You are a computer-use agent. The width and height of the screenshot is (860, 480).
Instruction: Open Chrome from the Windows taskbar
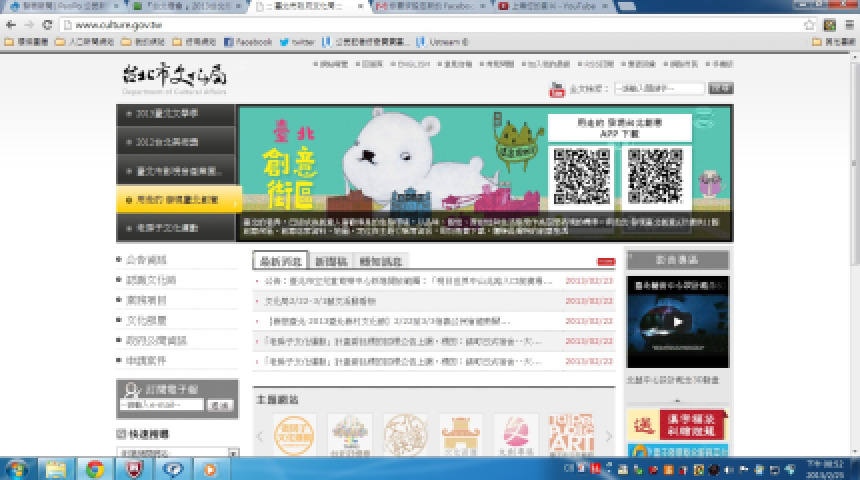tap(94, 468)
